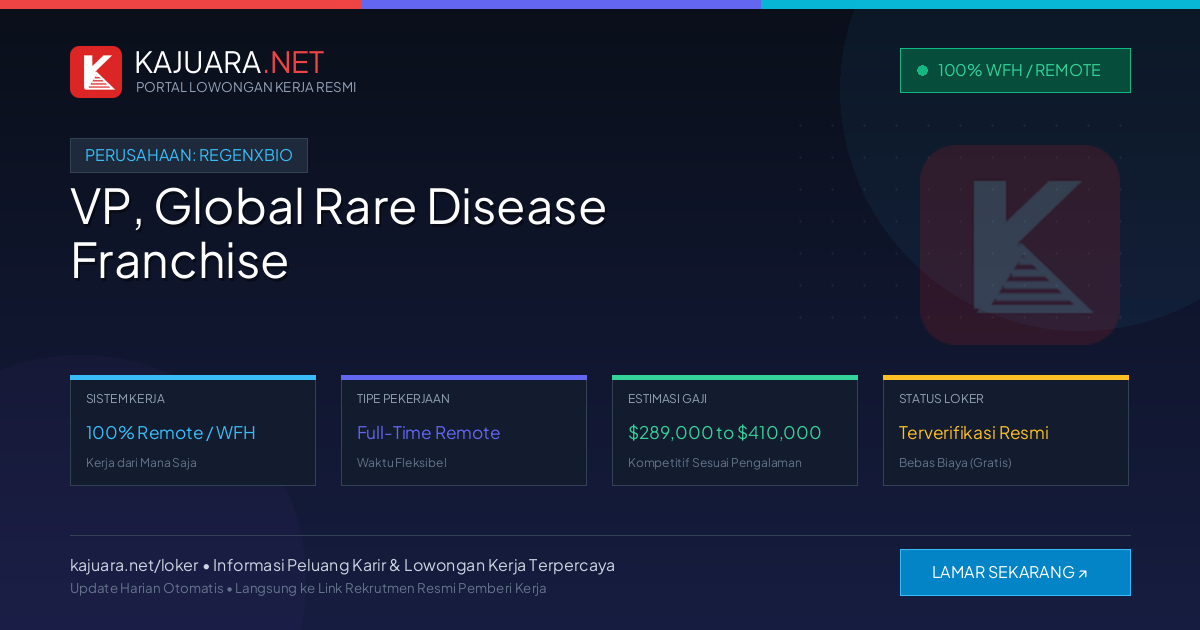Click the Waktu Fleksibel text

tap(401, 462)
